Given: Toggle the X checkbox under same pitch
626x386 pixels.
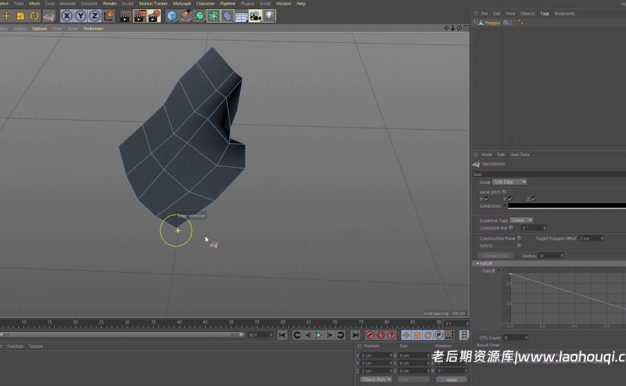Looking at the screenshot, I should [486, 199].
